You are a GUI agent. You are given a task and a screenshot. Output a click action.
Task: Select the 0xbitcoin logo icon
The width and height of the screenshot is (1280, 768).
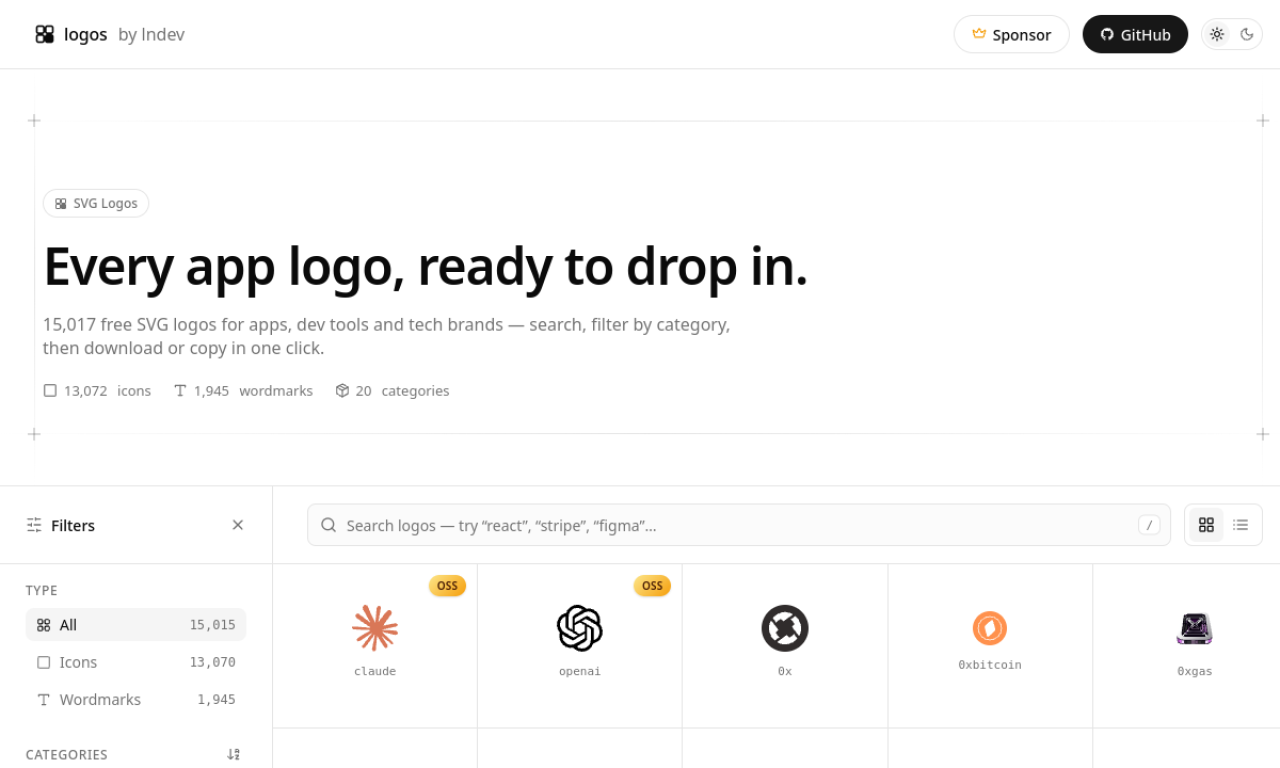pos(990,628)
